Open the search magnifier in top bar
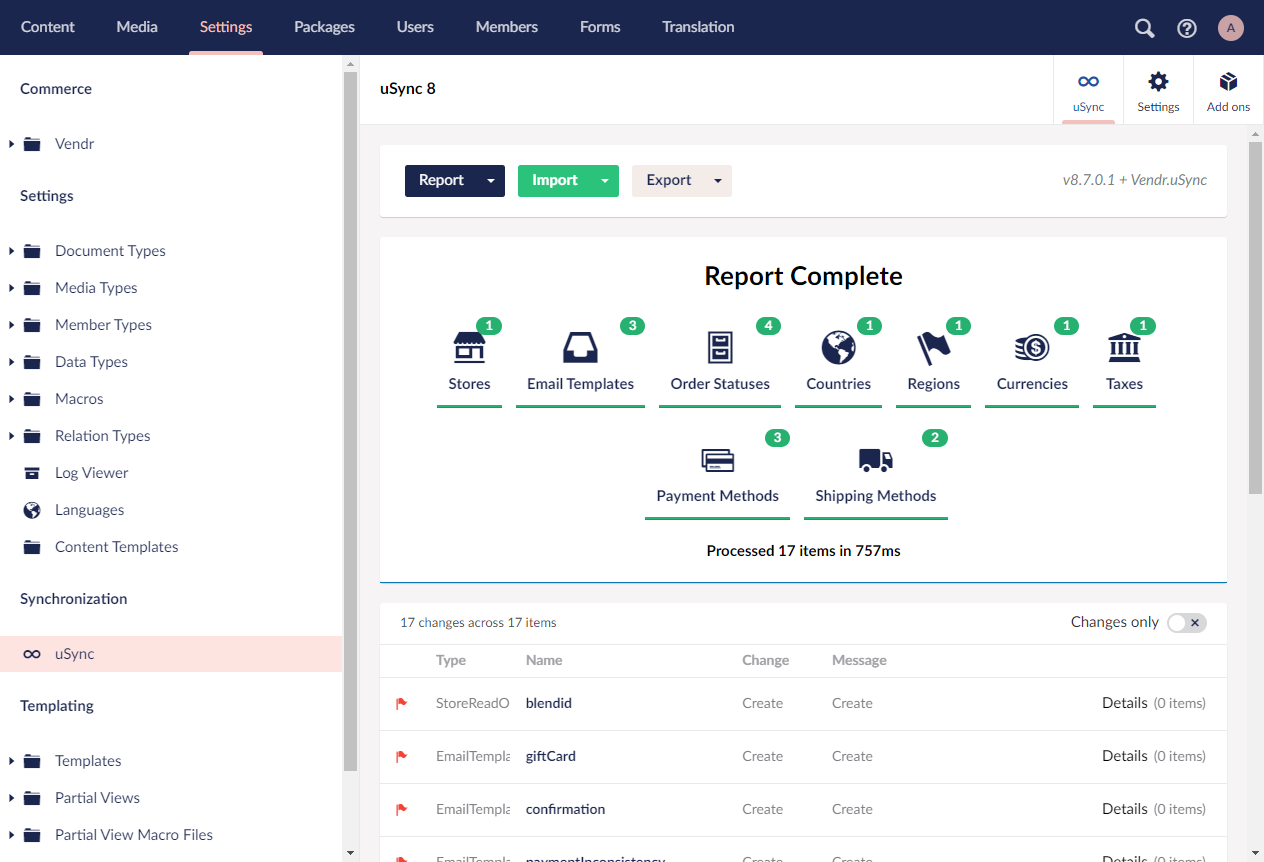The width and height of the screenshot is (1264, 862). [1145, 28]
